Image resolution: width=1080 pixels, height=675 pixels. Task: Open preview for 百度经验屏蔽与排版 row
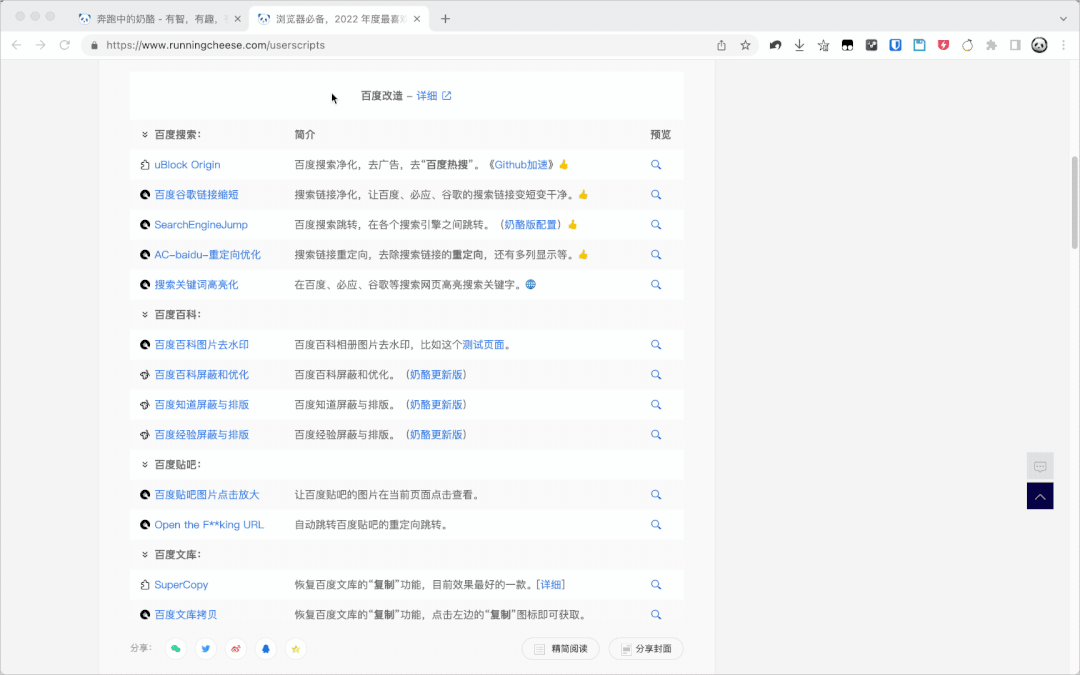click(656, 435)
